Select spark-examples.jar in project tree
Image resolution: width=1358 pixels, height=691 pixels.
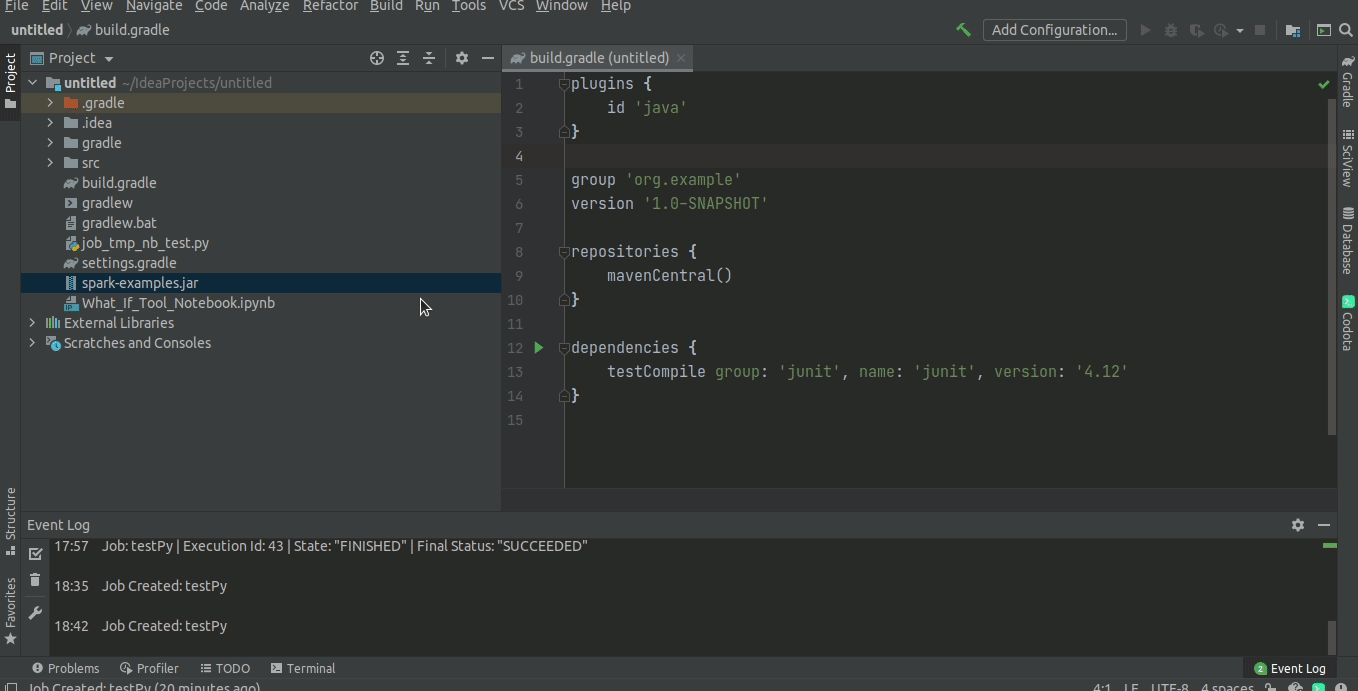click(x=139, y=283)
